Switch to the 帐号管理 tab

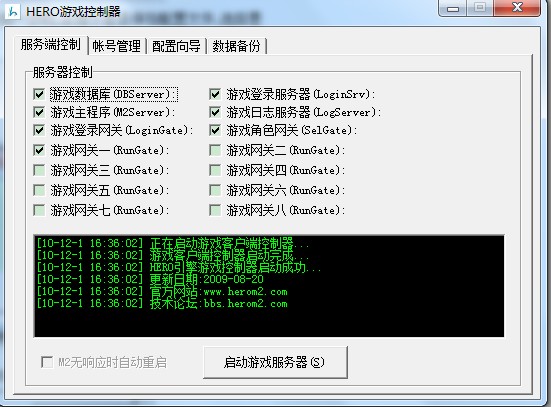pyautogui.click(x=116, y=46)
